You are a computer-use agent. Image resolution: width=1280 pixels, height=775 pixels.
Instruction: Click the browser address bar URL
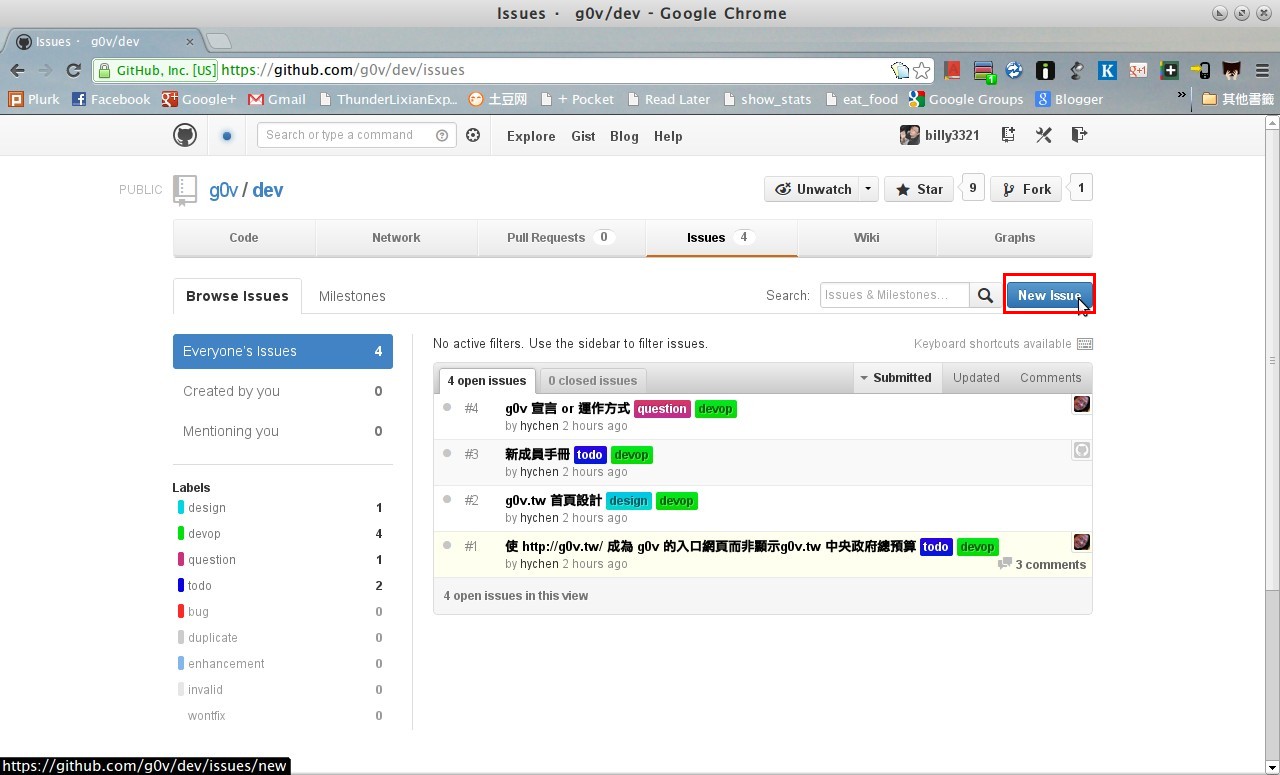343,70
